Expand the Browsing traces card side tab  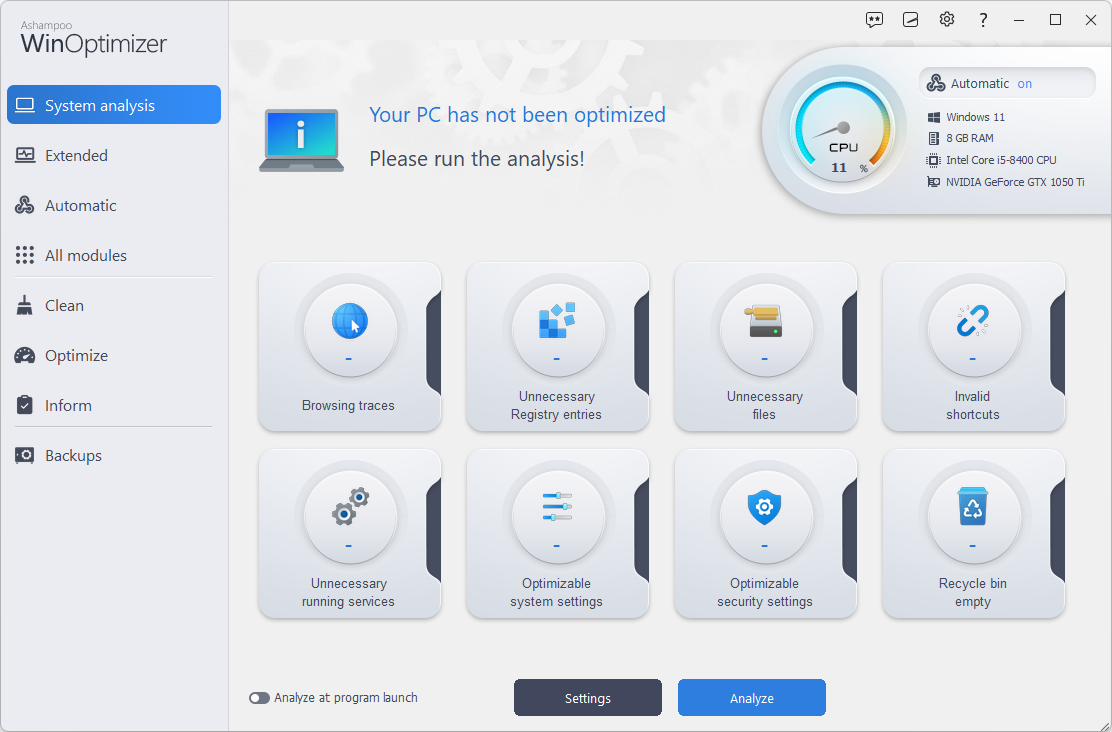pos(433,343)
